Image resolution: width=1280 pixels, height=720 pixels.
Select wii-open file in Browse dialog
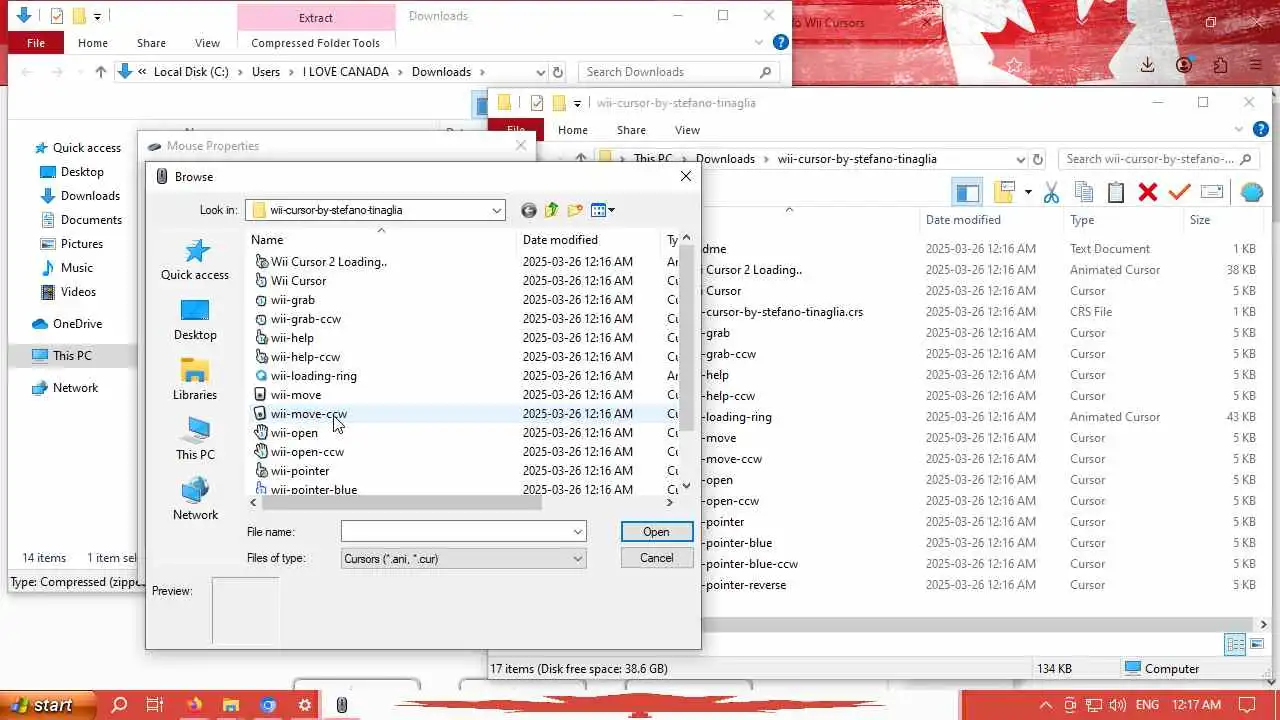[286, 433]
